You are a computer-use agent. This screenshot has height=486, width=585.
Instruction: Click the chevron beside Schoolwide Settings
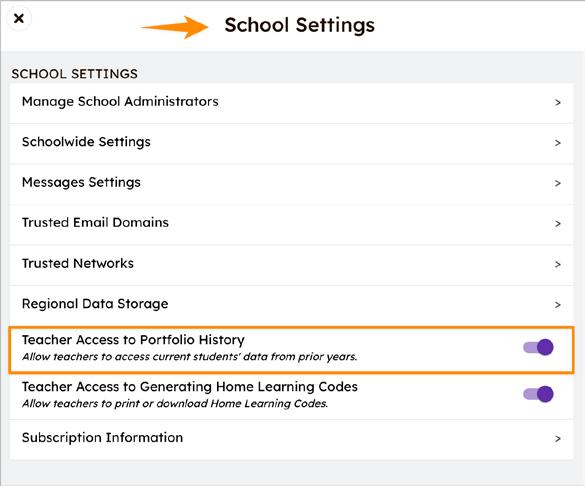tap(557, 143)
